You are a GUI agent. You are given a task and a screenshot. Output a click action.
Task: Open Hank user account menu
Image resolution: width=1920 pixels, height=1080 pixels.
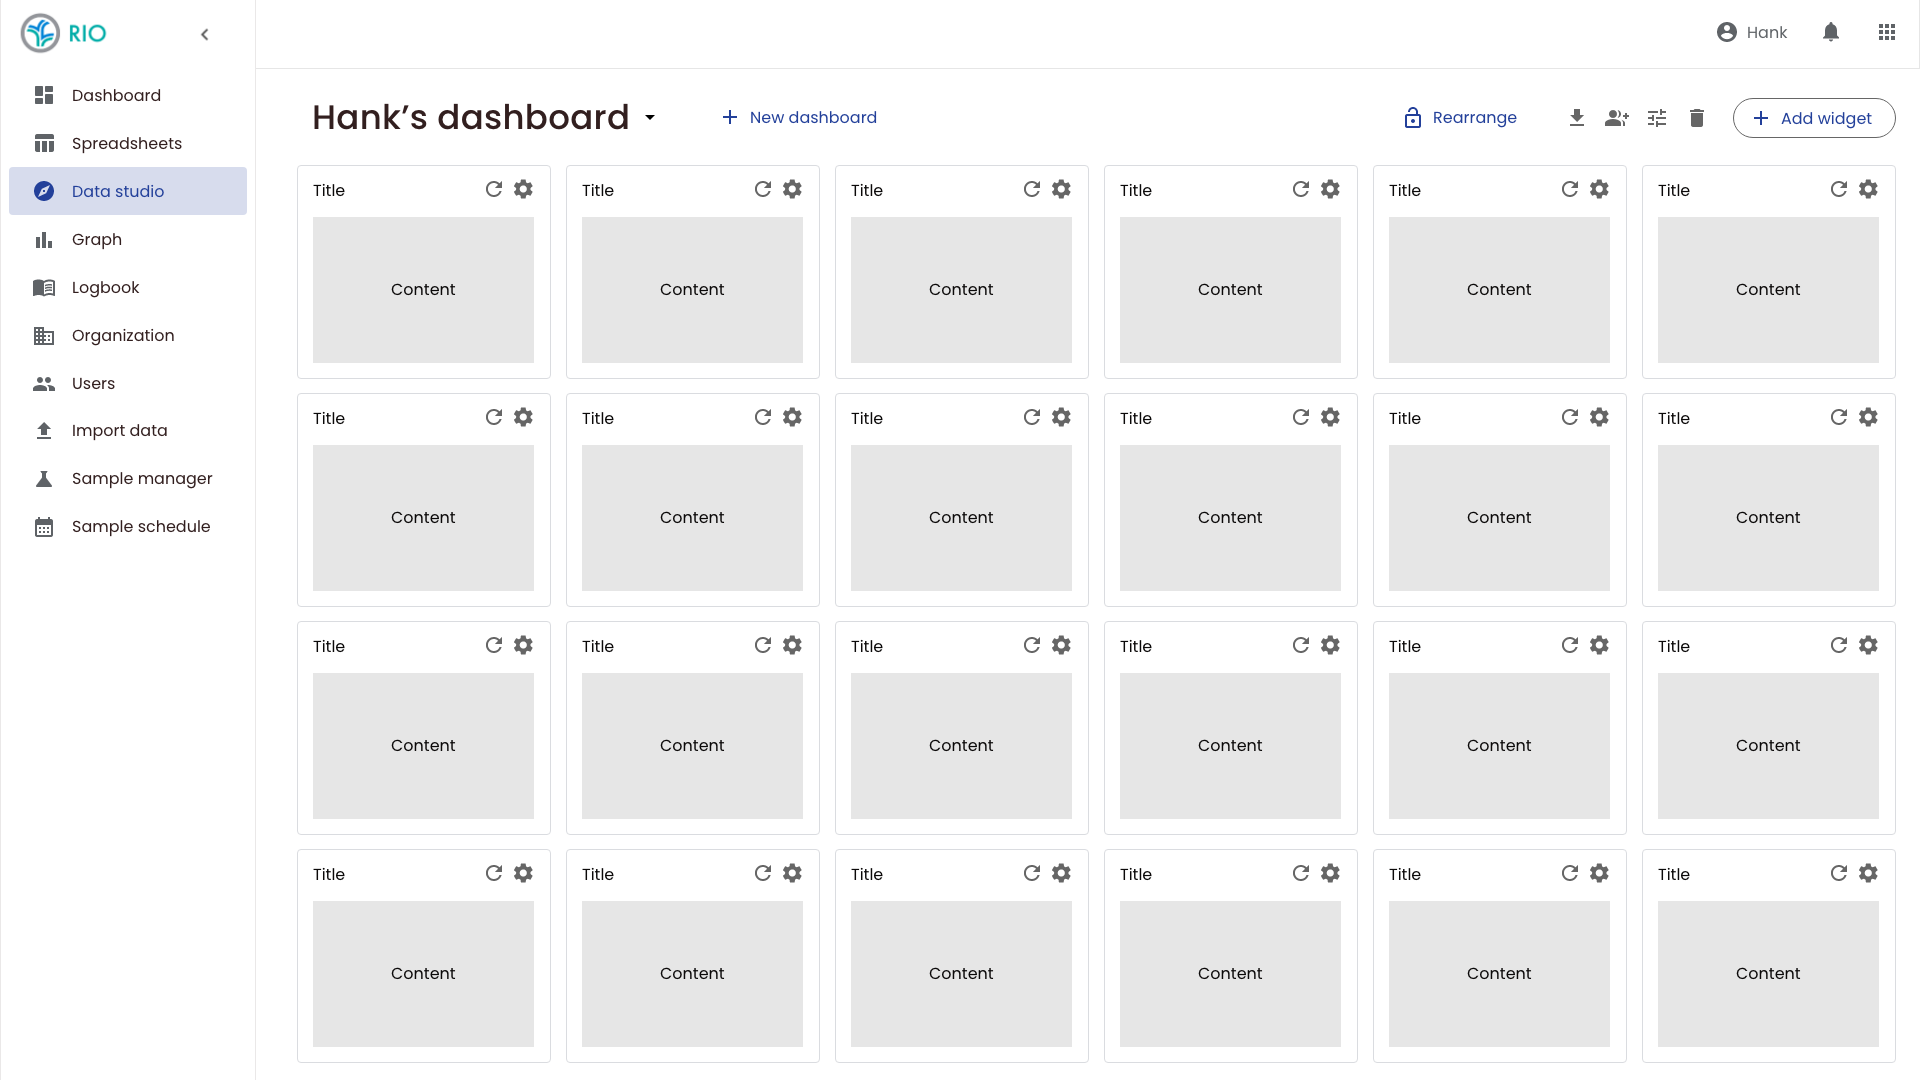tap(1752, 32)
